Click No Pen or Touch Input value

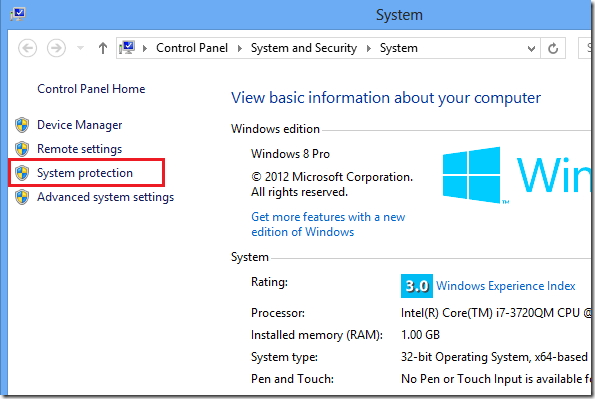[x=496, y=379]
